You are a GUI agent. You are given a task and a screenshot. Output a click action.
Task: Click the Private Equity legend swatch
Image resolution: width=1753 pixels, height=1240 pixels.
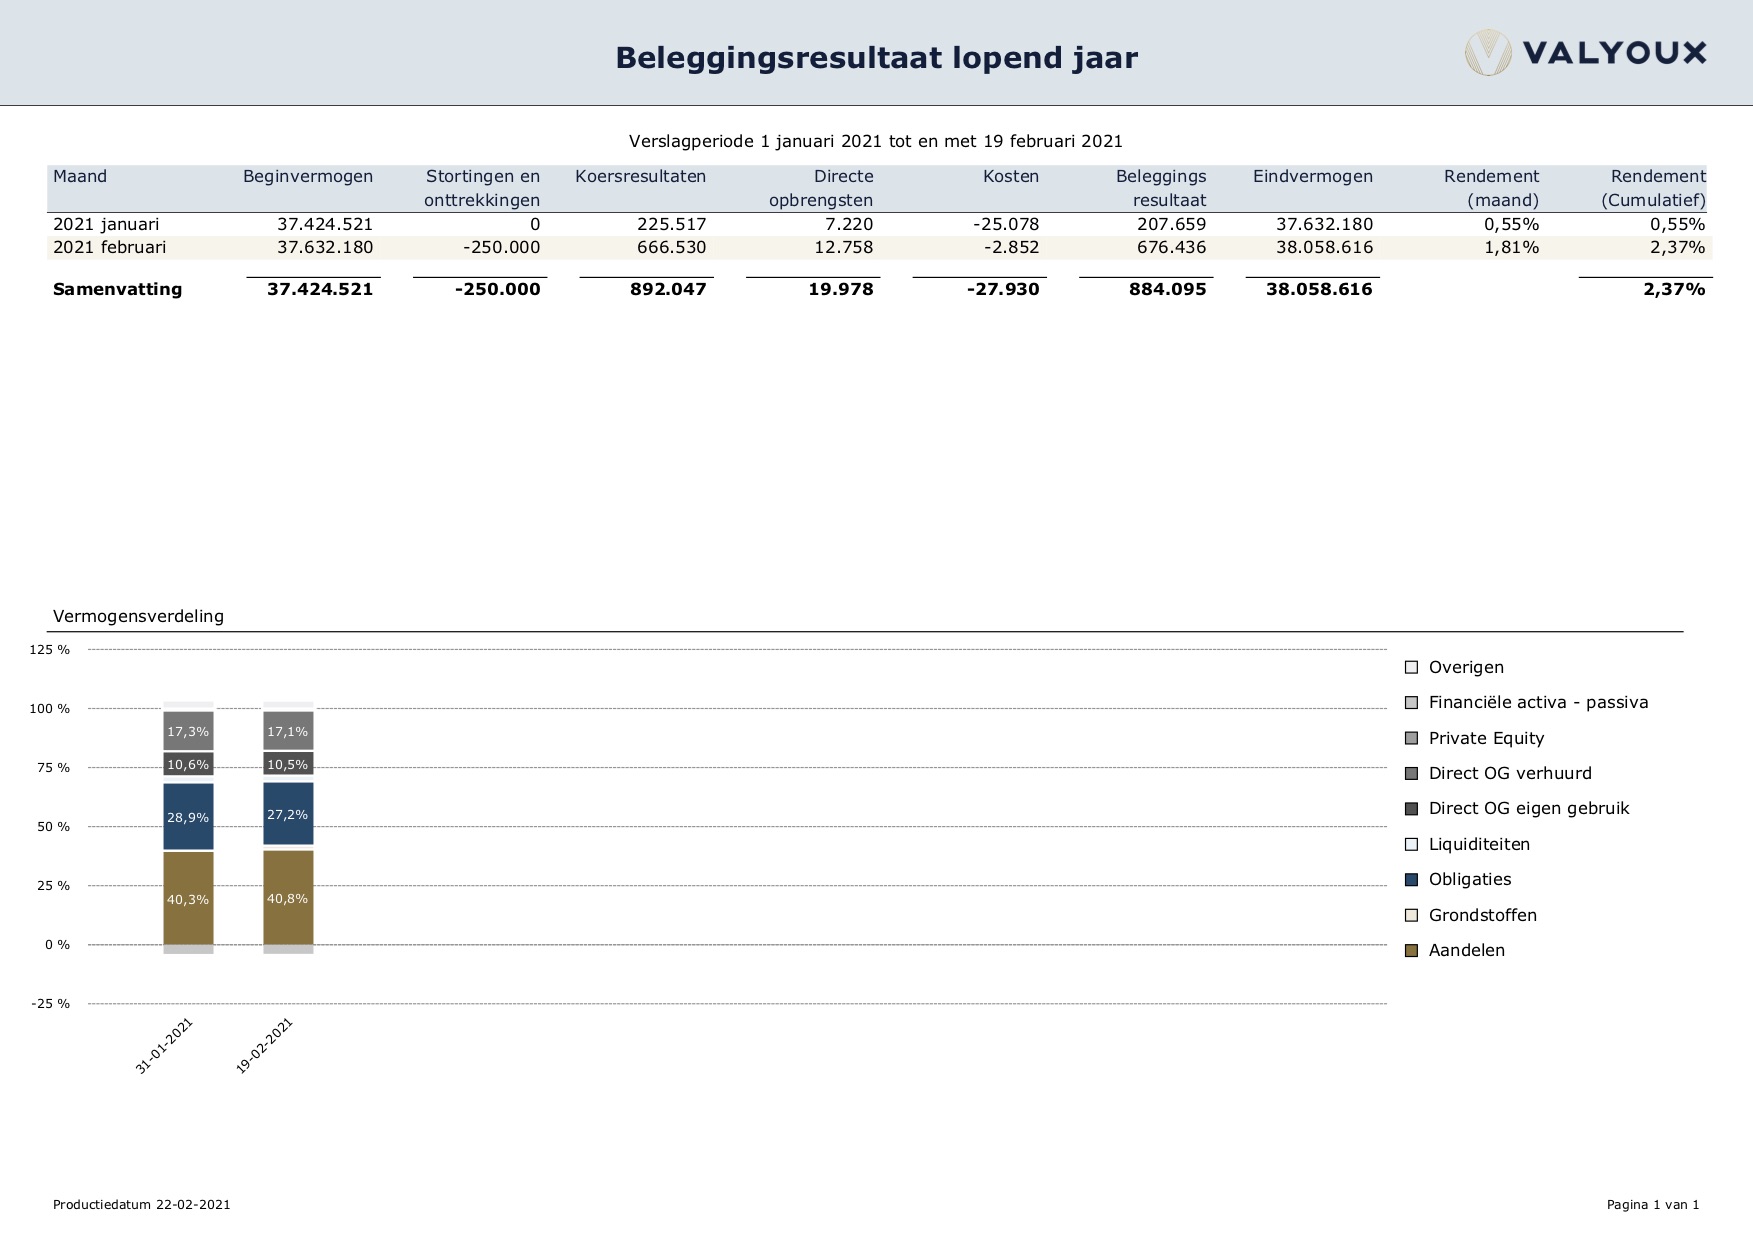coord(1411,738)
